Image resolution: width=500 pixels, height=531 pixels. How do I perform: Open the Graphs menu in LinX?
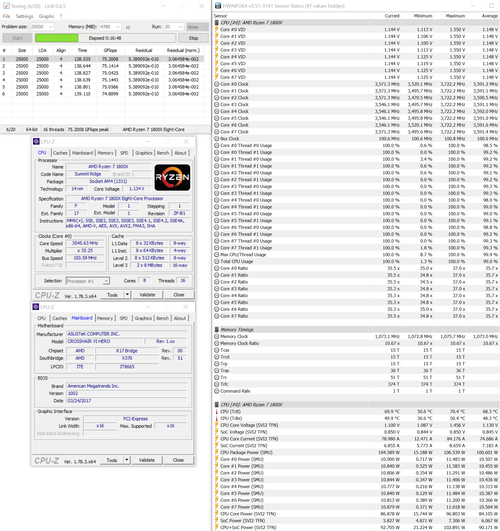(x=46, y=16)
